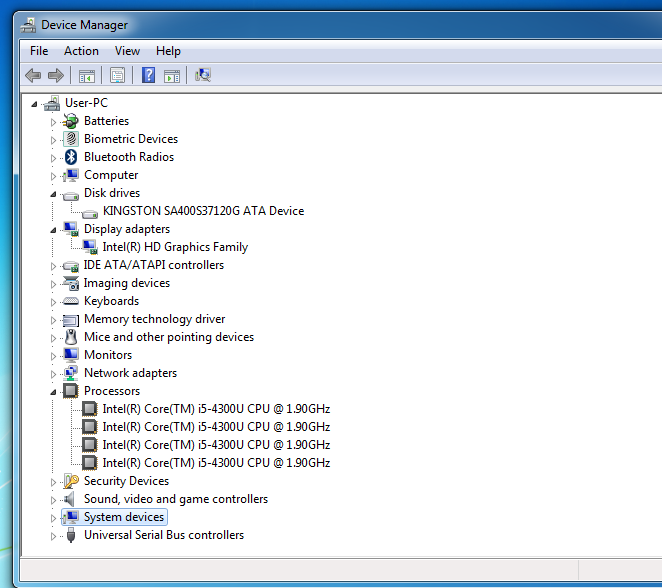Open the Help menu
The height and width of the screenshot is (588, 662).
pos(168,51)
